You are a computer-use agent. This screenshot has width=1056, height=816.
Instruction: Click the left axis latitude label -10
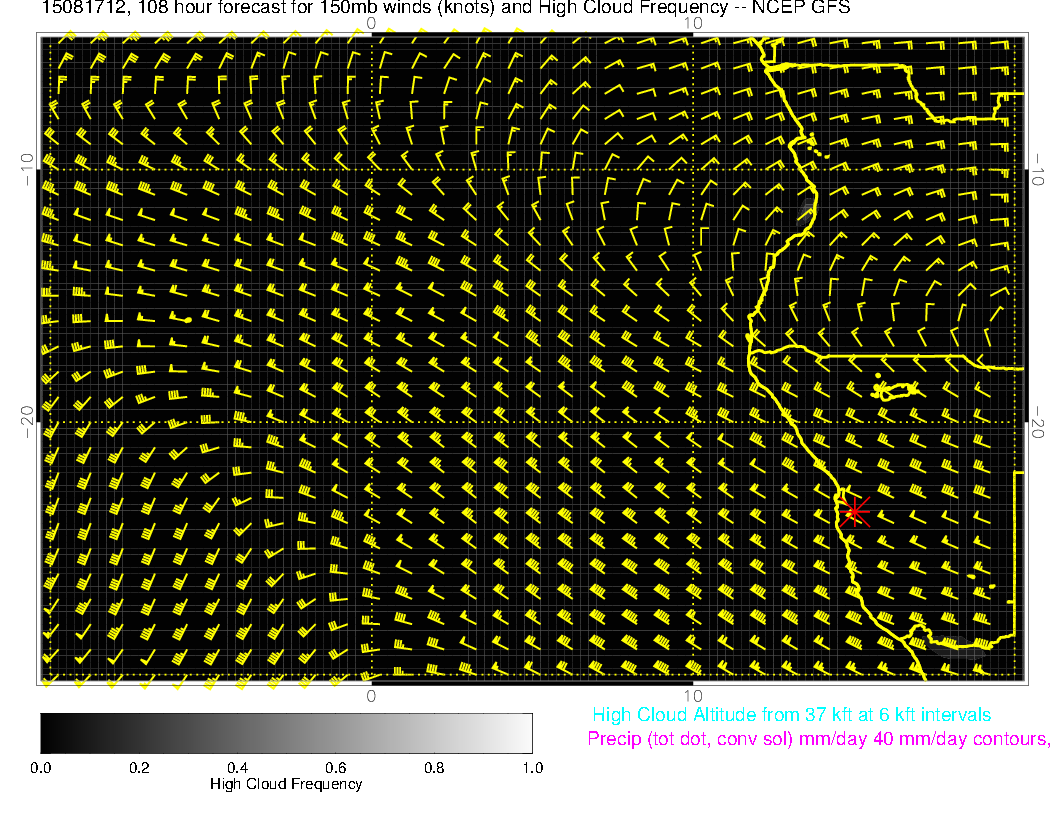(x=27, y=167)
